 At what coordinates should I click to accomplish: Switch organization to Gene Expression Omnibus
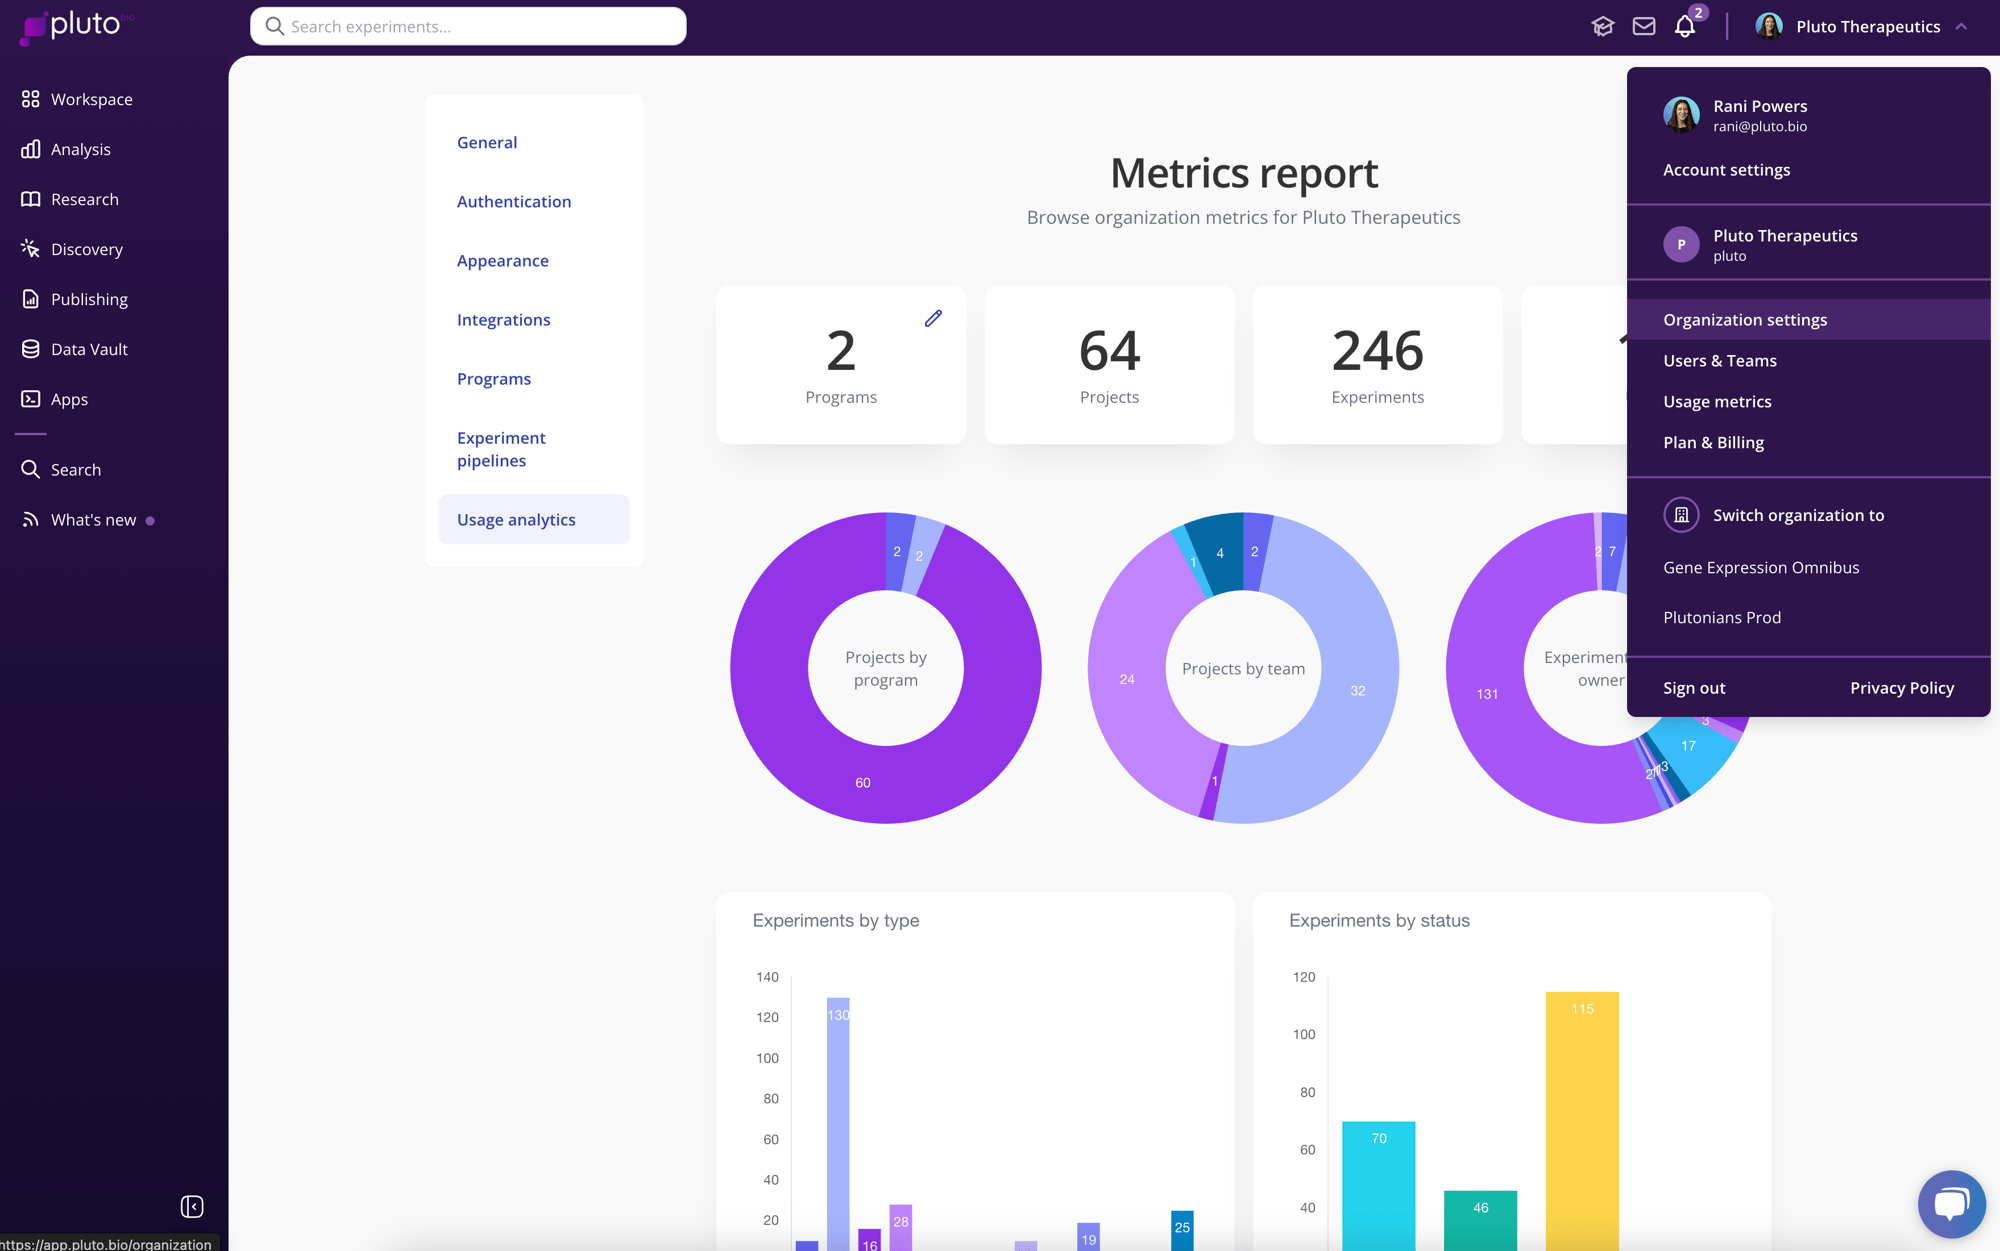point(1761,568)
